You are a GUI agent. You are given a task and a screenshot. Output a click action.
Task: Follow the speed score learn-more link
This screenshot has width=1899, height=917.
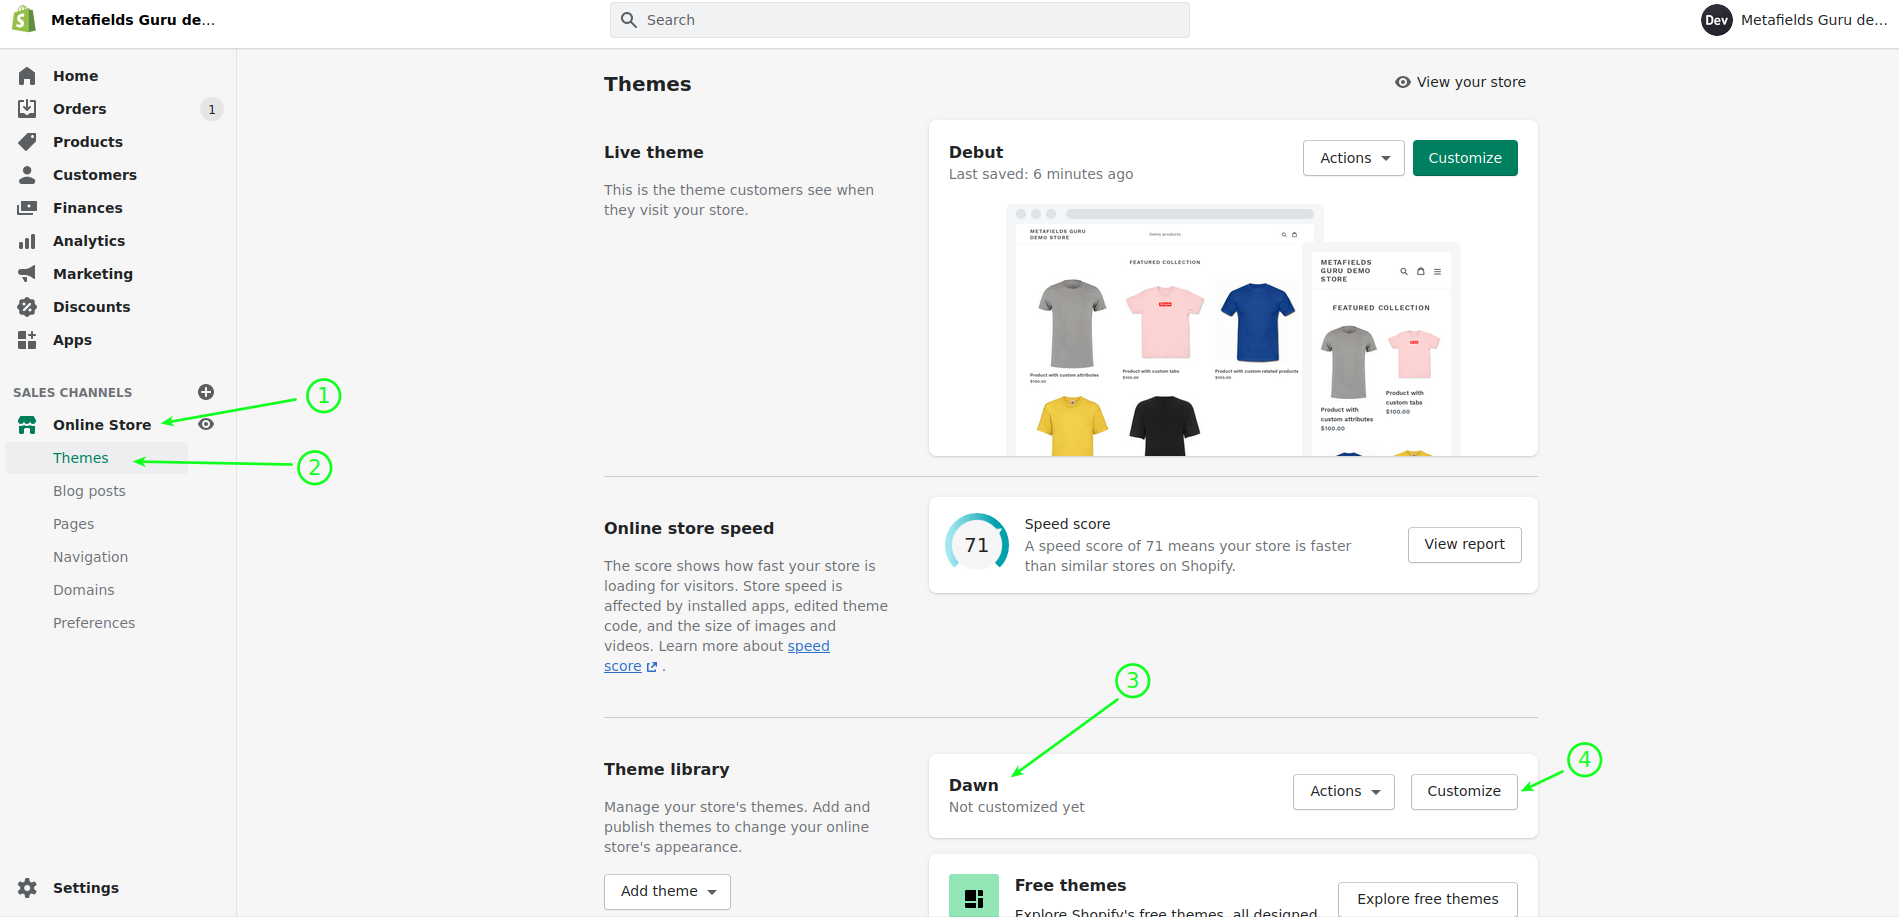click(808, 646)
